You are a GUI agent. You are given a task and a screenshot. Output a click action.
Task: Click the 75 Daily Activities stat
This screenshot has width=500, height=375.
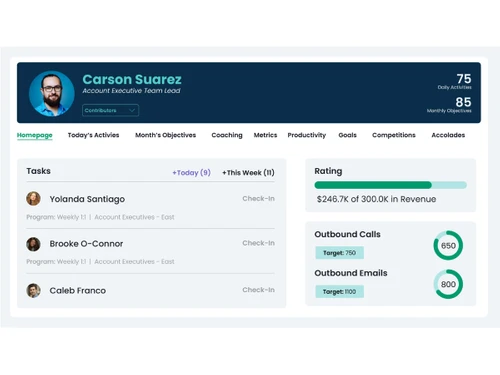pyautogui.click(x=455, y=81)
